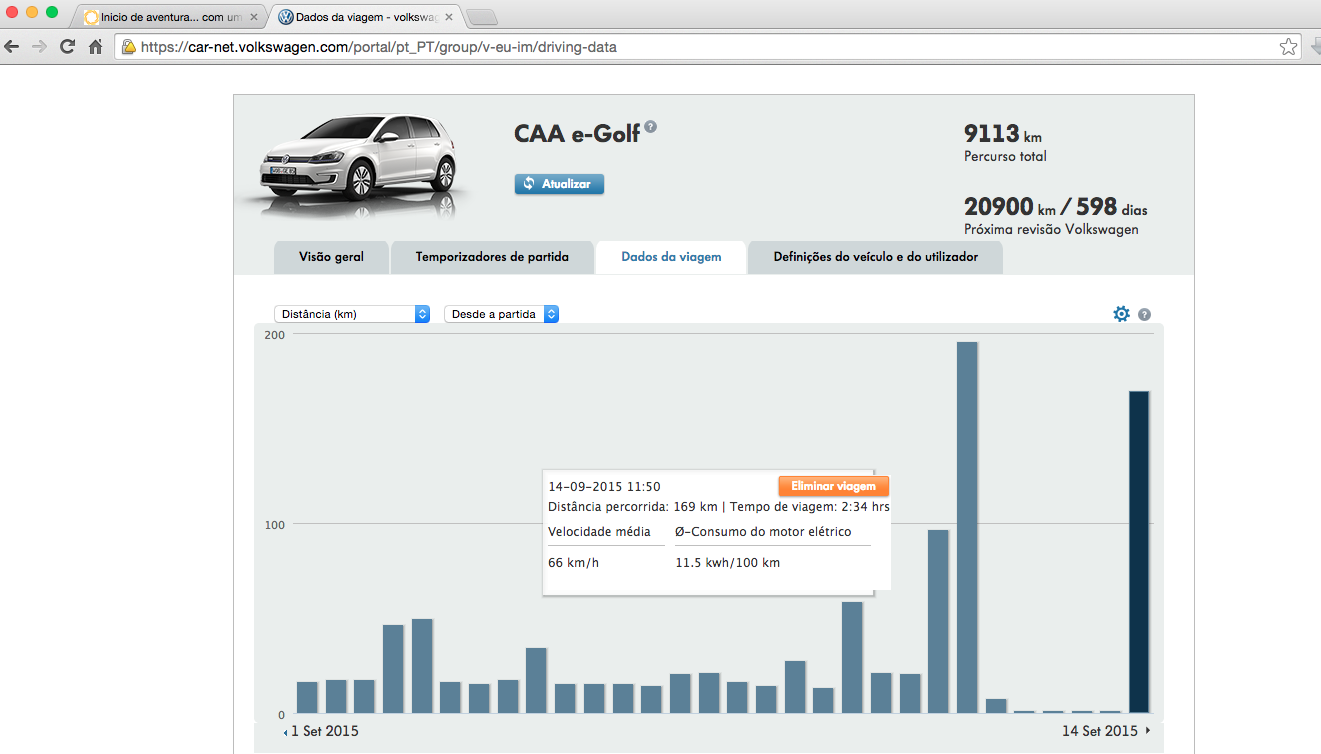
Task: Select the dark highlighted bar for 14 Set
Action: (1139, 552)
